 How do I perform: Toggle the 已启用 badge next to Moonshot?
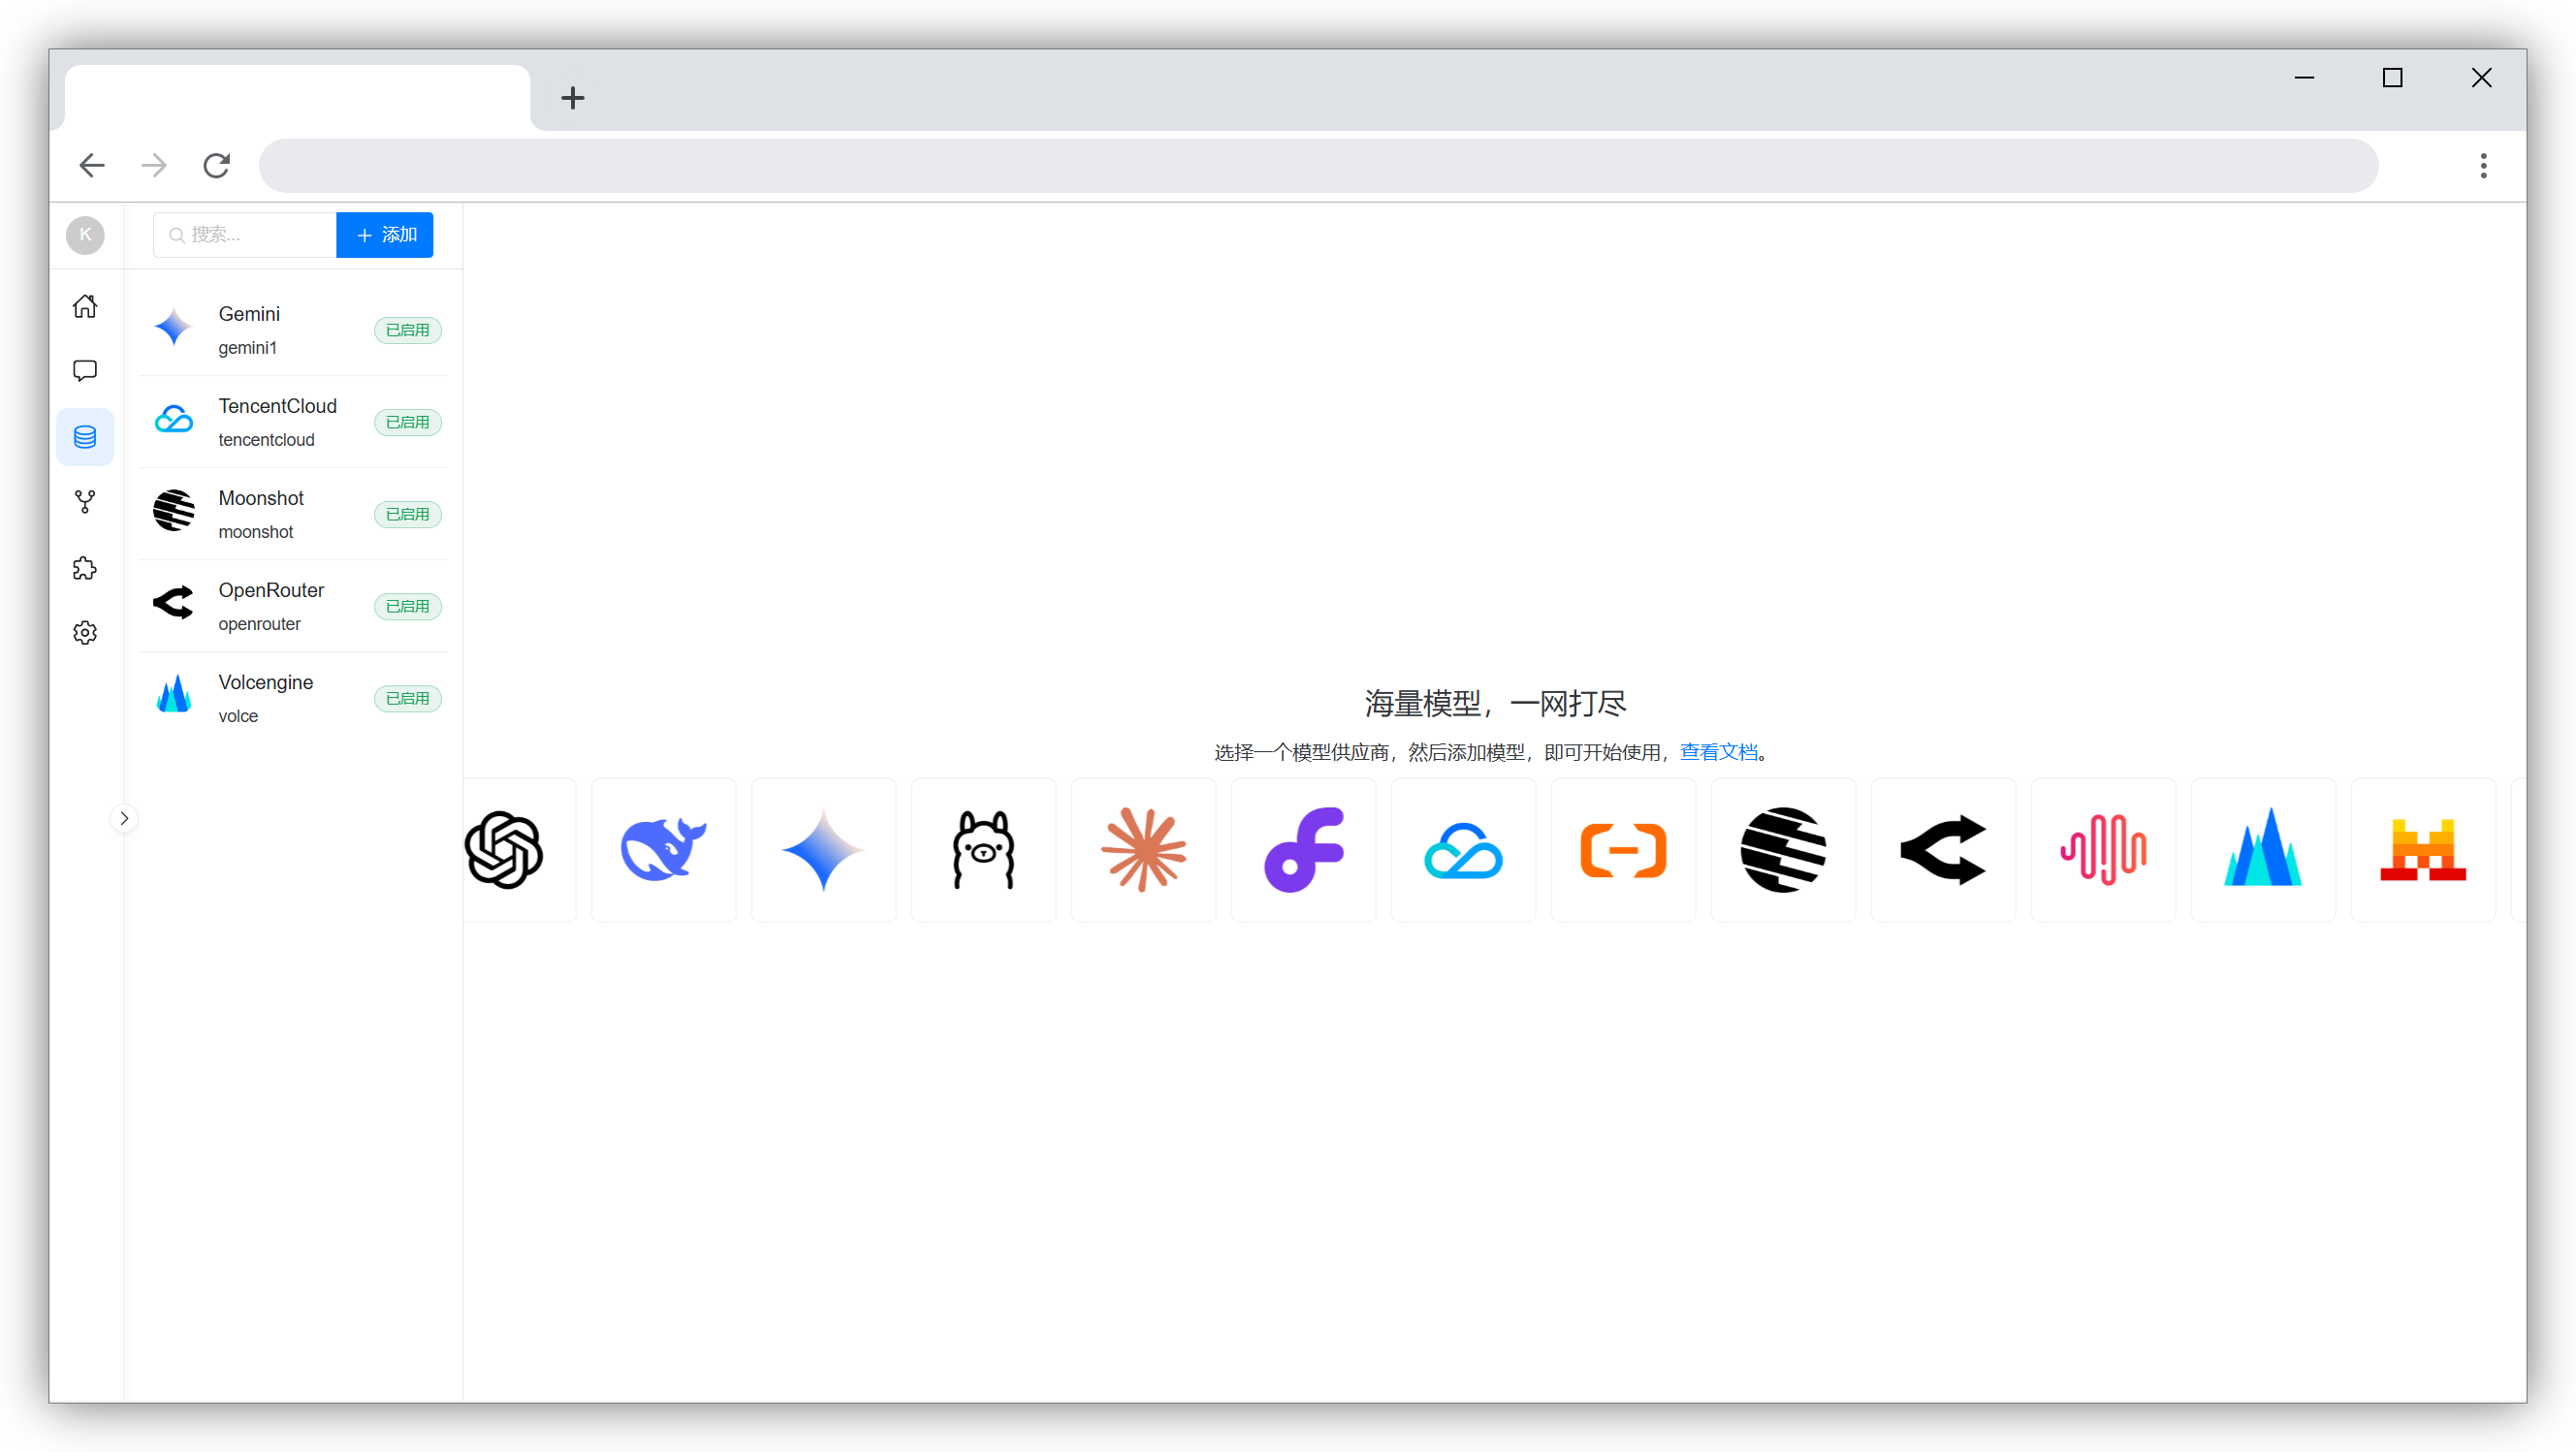tap(407, 514)
